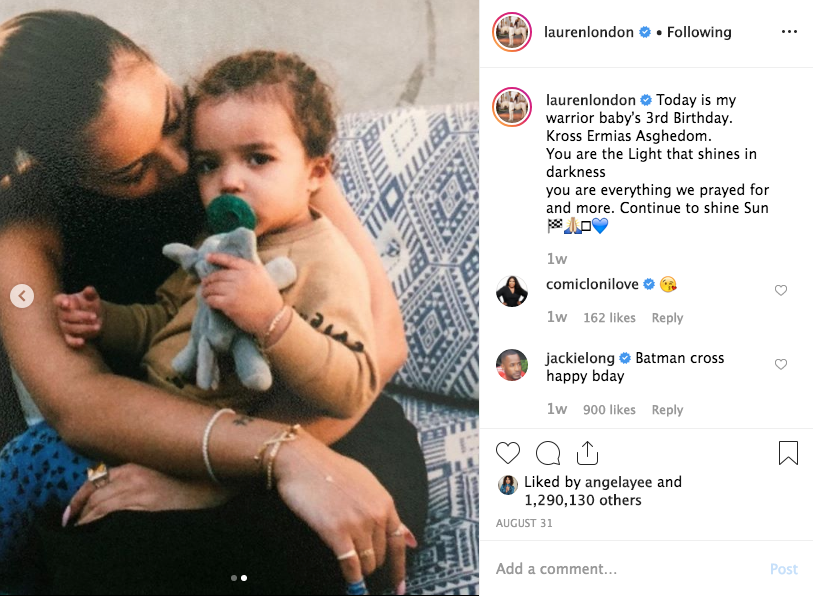The image size is (813, 596).
Task: Reply to jackielong's comment
Action: pyautogui.click(x=667, y=410)
